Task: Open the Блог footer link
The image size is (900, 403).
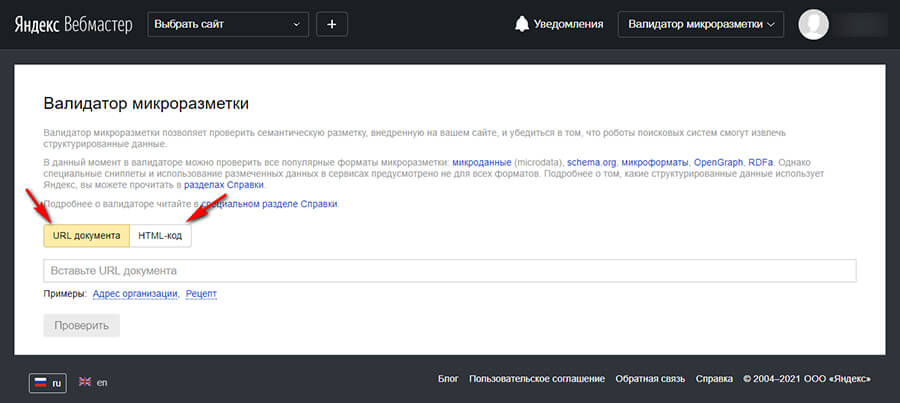Action: [x=448, y=380]
